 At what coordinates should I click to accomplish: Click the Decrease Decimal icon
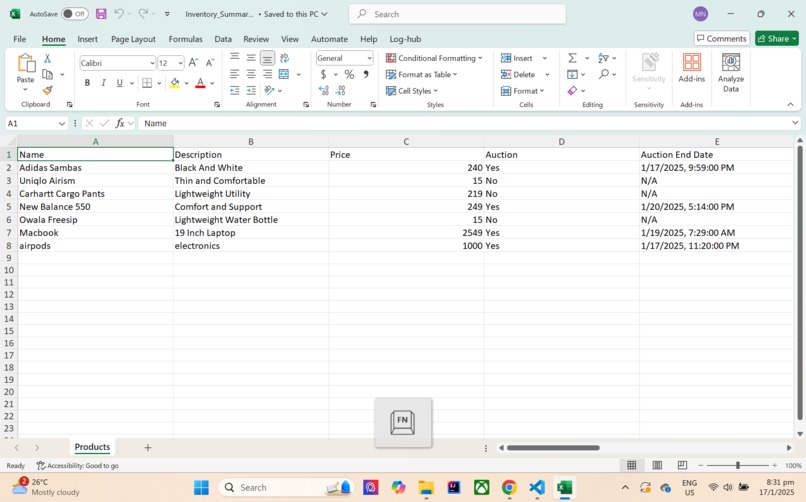pos(340,91)
